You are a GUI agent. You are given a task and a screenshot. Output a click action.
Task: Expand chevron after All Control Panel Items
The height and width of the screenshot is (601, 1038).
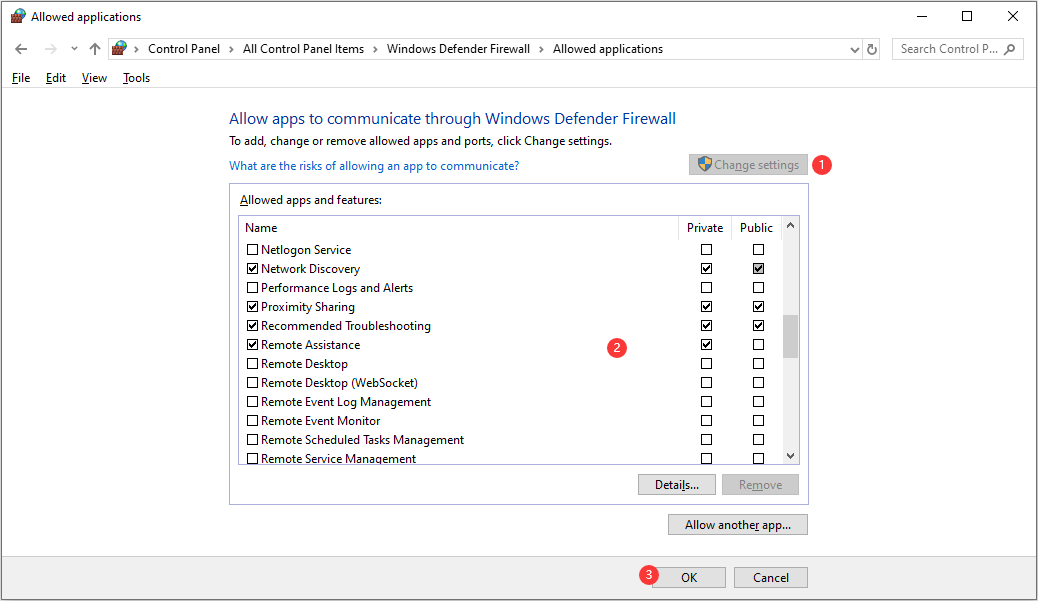tap(375, 50)
